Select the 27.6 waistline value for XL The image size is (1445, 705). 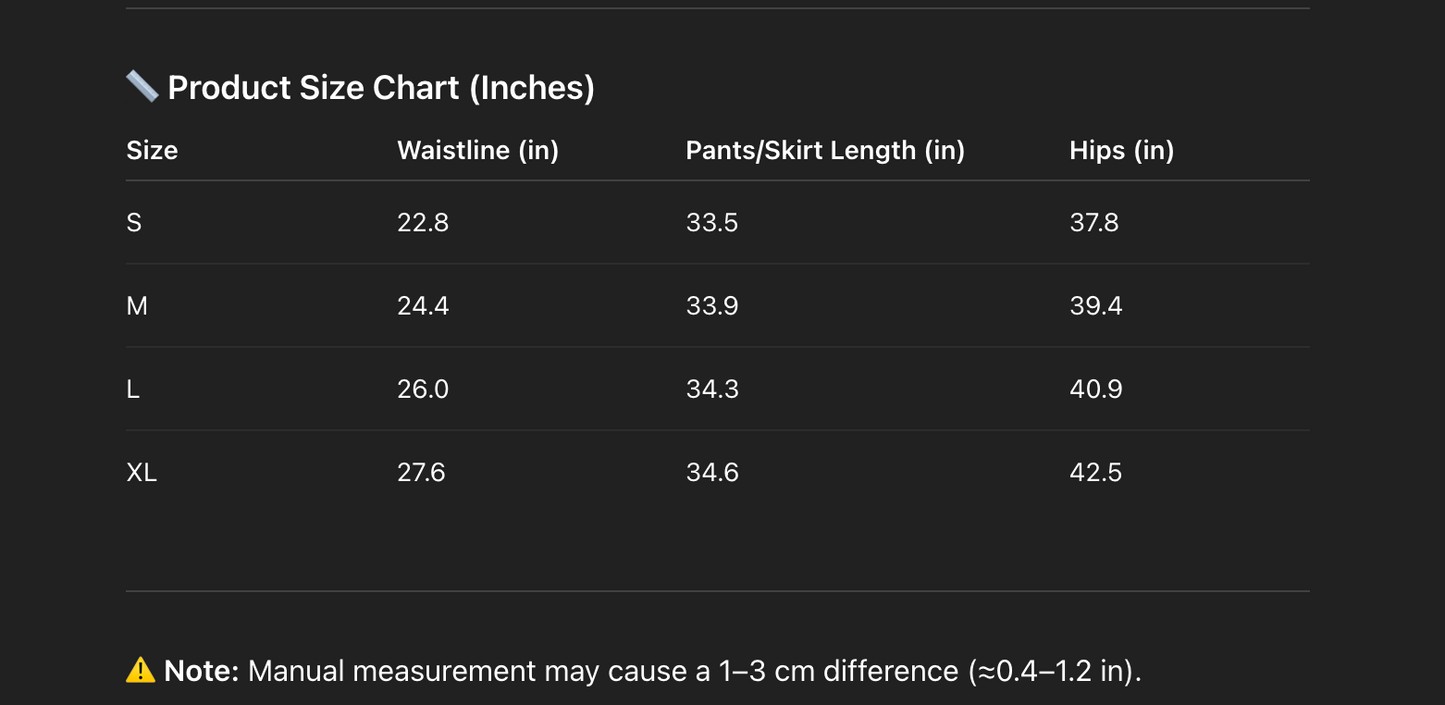(x=421, y=472)
